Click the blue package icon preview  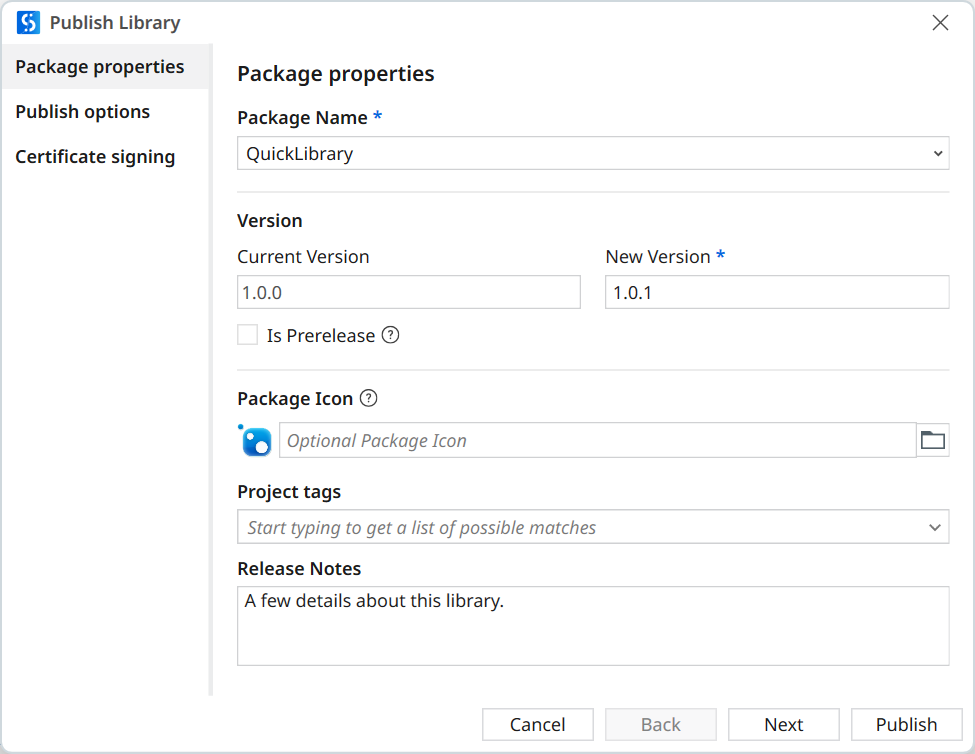point(256,441)
